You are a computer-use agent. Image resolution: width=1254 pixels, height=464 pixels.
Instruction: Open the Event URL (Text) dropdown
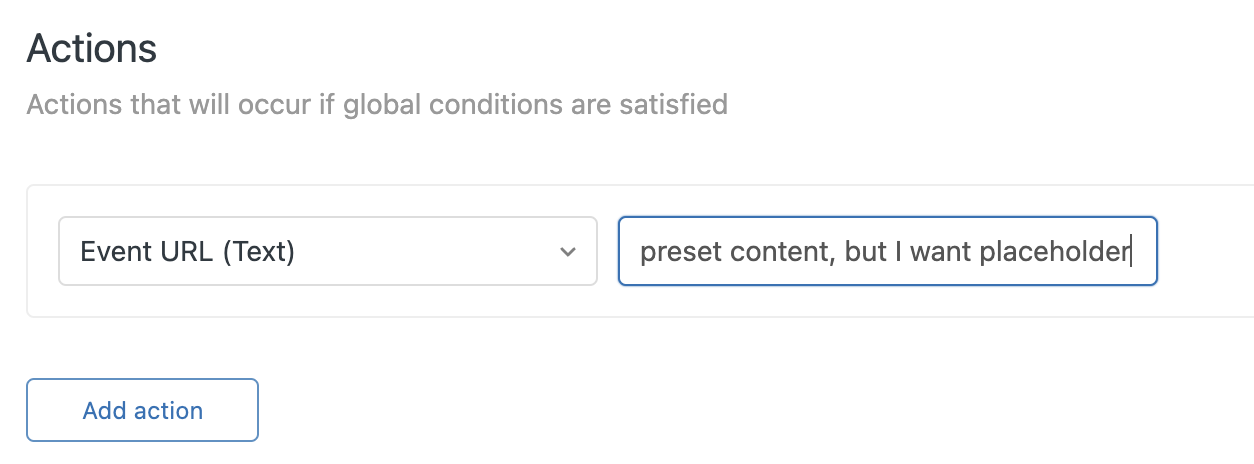pyautogui.click(x=327, y=252)
